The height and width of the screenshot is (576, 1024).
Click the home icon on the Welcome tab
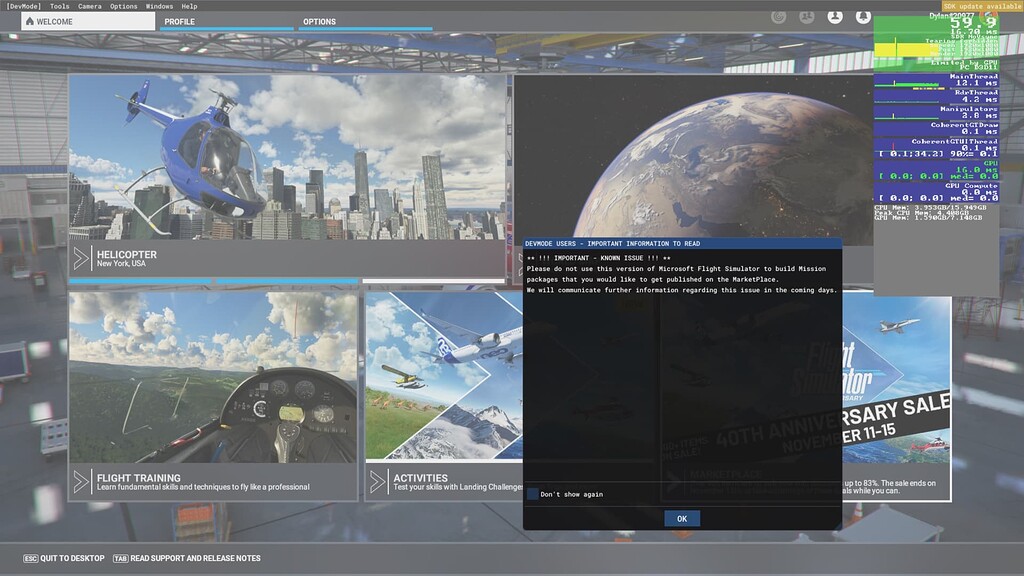coord(29,21)
